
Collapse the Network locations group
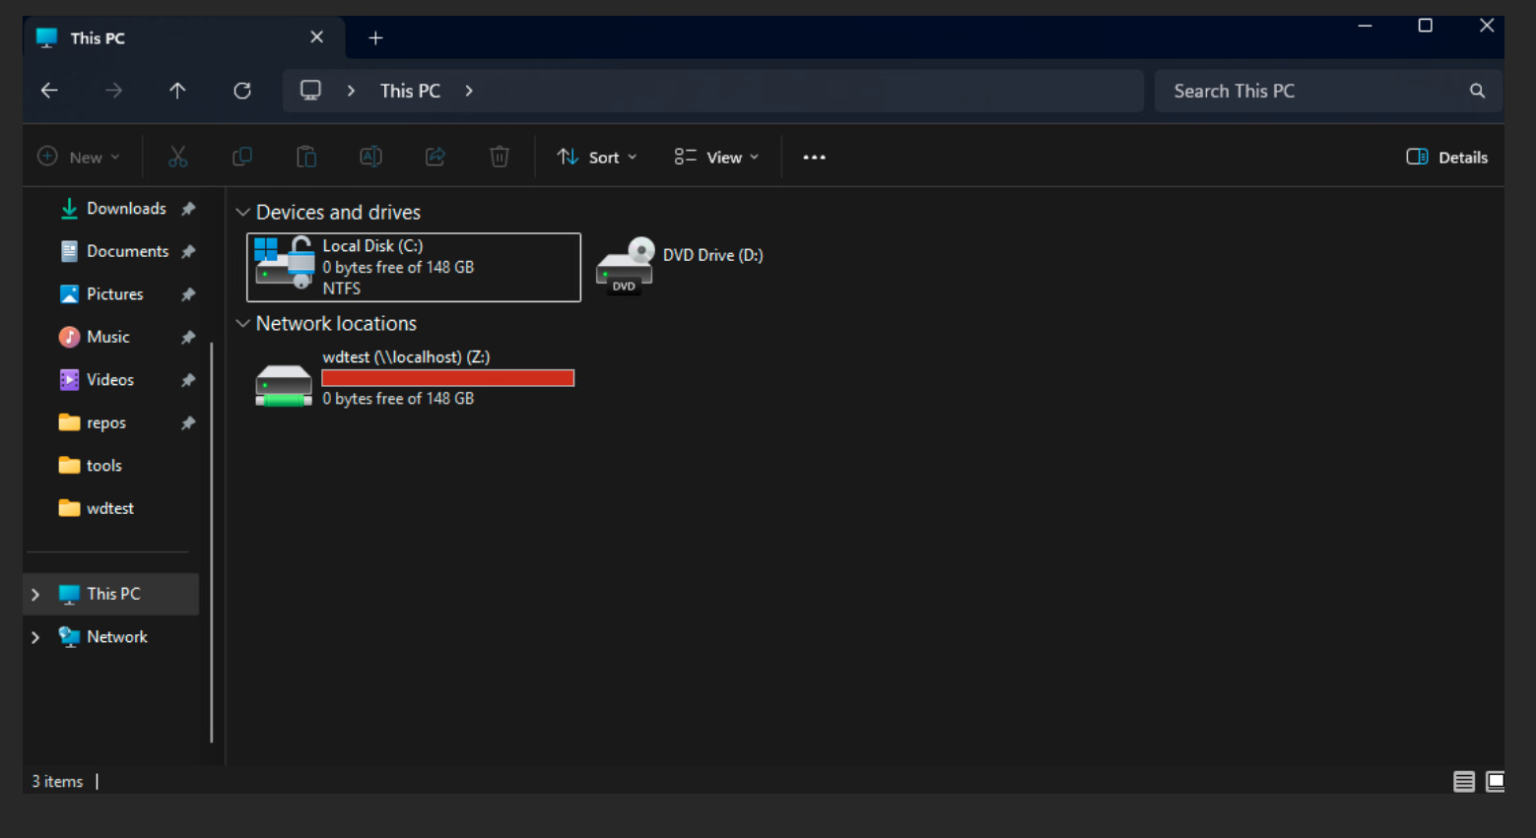(242, 324)
